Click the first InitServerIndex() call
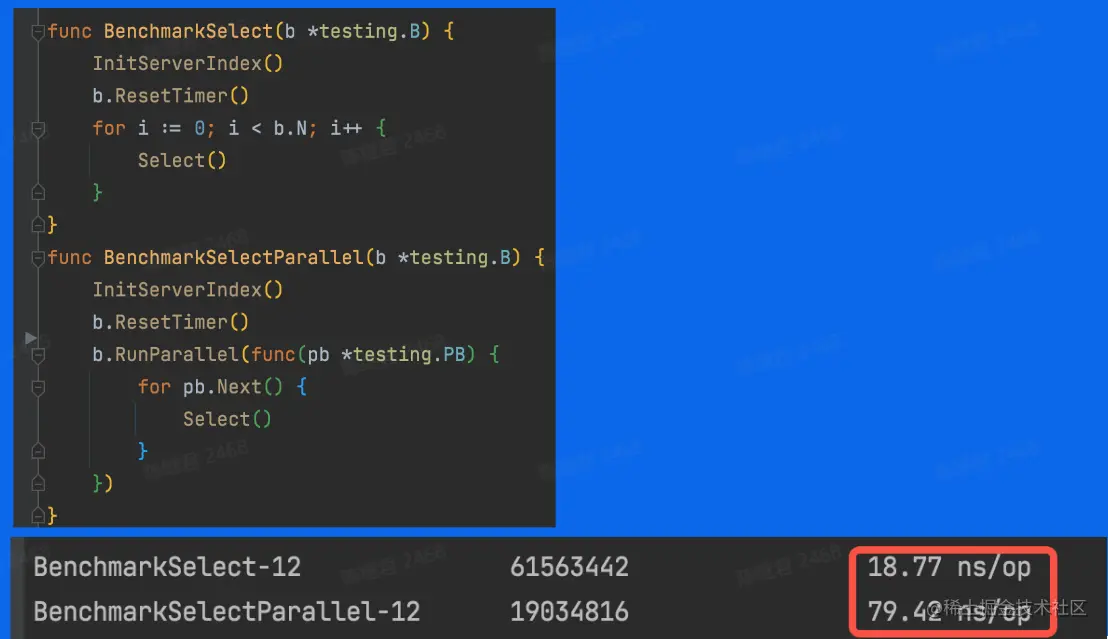1108x639 pixels. (188, 64)
